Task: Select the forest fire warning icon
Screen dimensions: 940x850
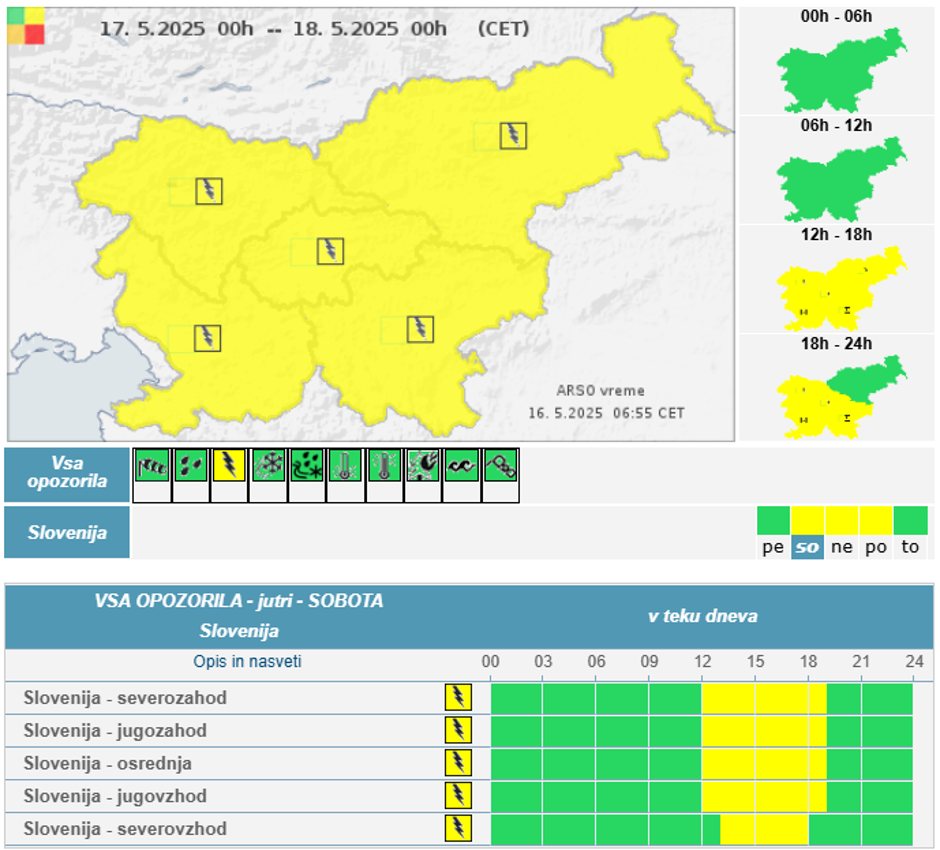Action: [x=423, y=465]
